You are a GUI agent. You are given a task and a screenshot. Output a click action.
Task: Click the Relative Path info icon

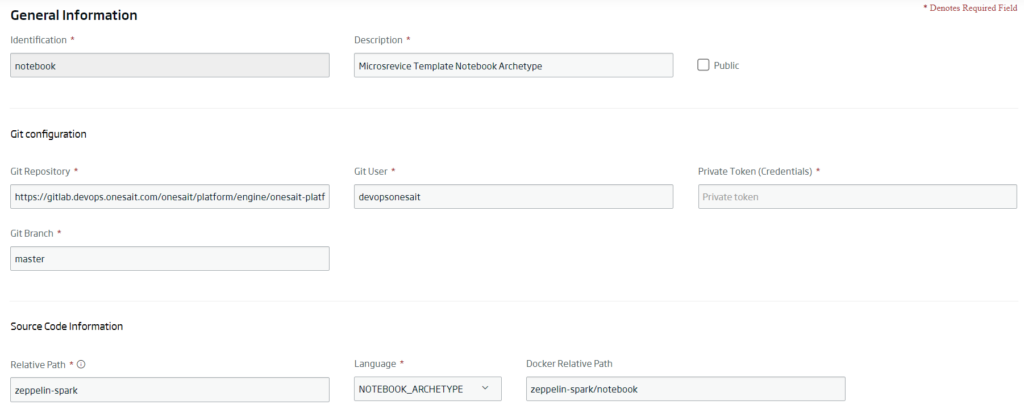(x=81, y=365)
